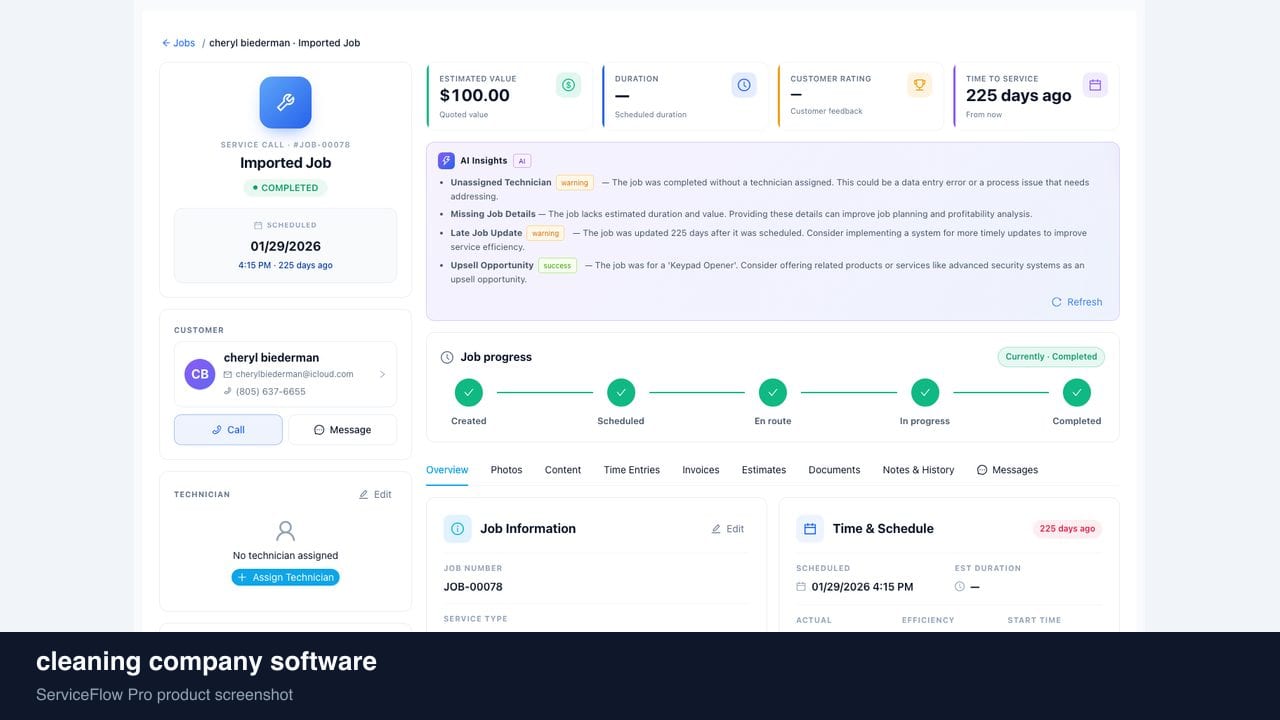Image resolution: width=1280 pixels, height=720 pixels.
Task: Click Assign Technician button
Action: point(285,577)
